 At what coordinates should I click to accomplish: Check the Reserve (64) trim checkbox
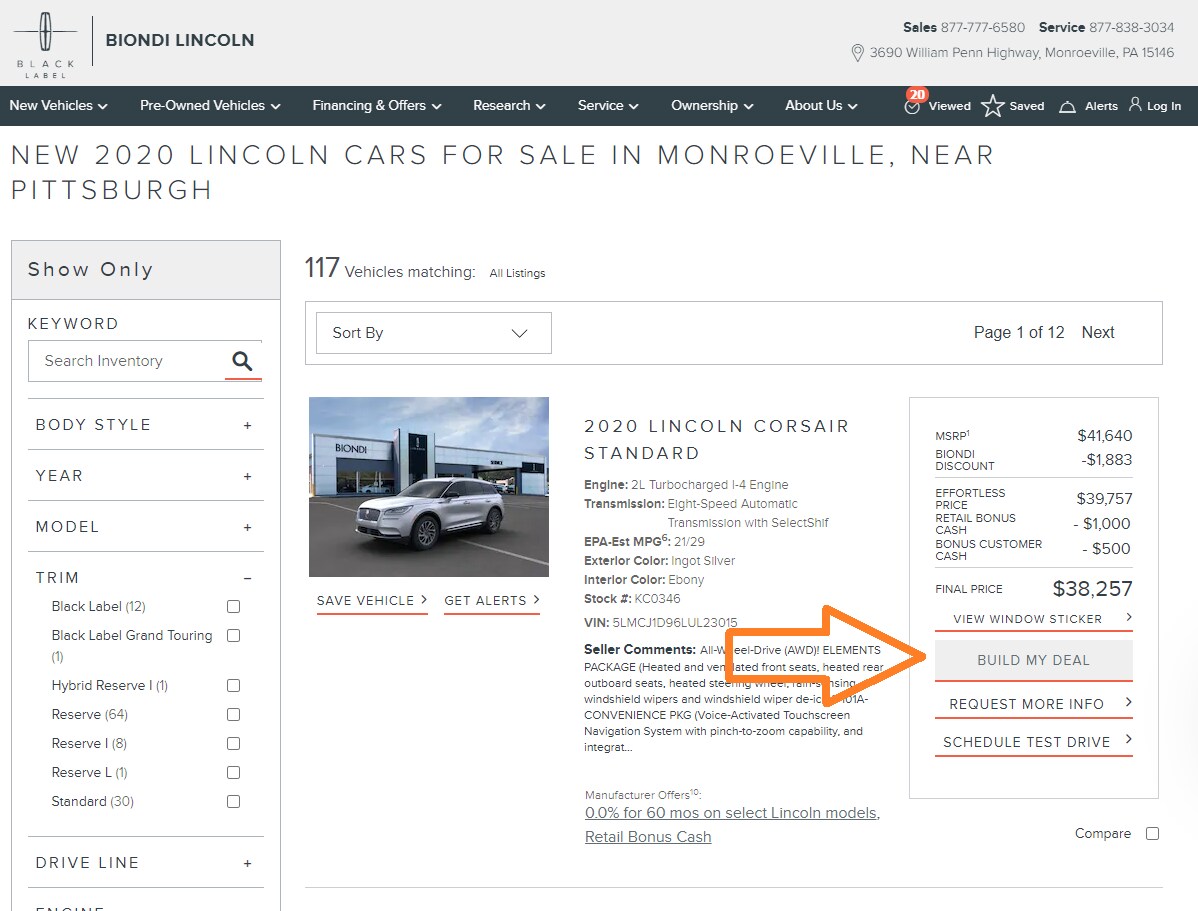[234, 715]
